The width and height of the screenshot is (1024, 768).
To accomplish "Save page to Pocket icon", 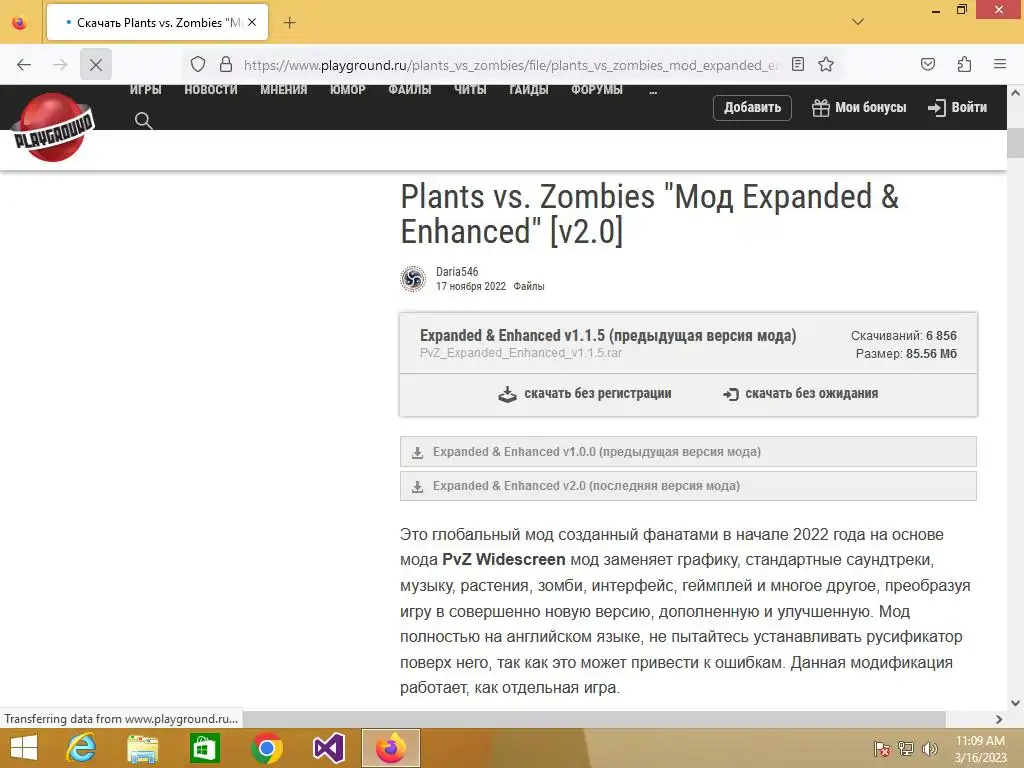I will [927, 64].
